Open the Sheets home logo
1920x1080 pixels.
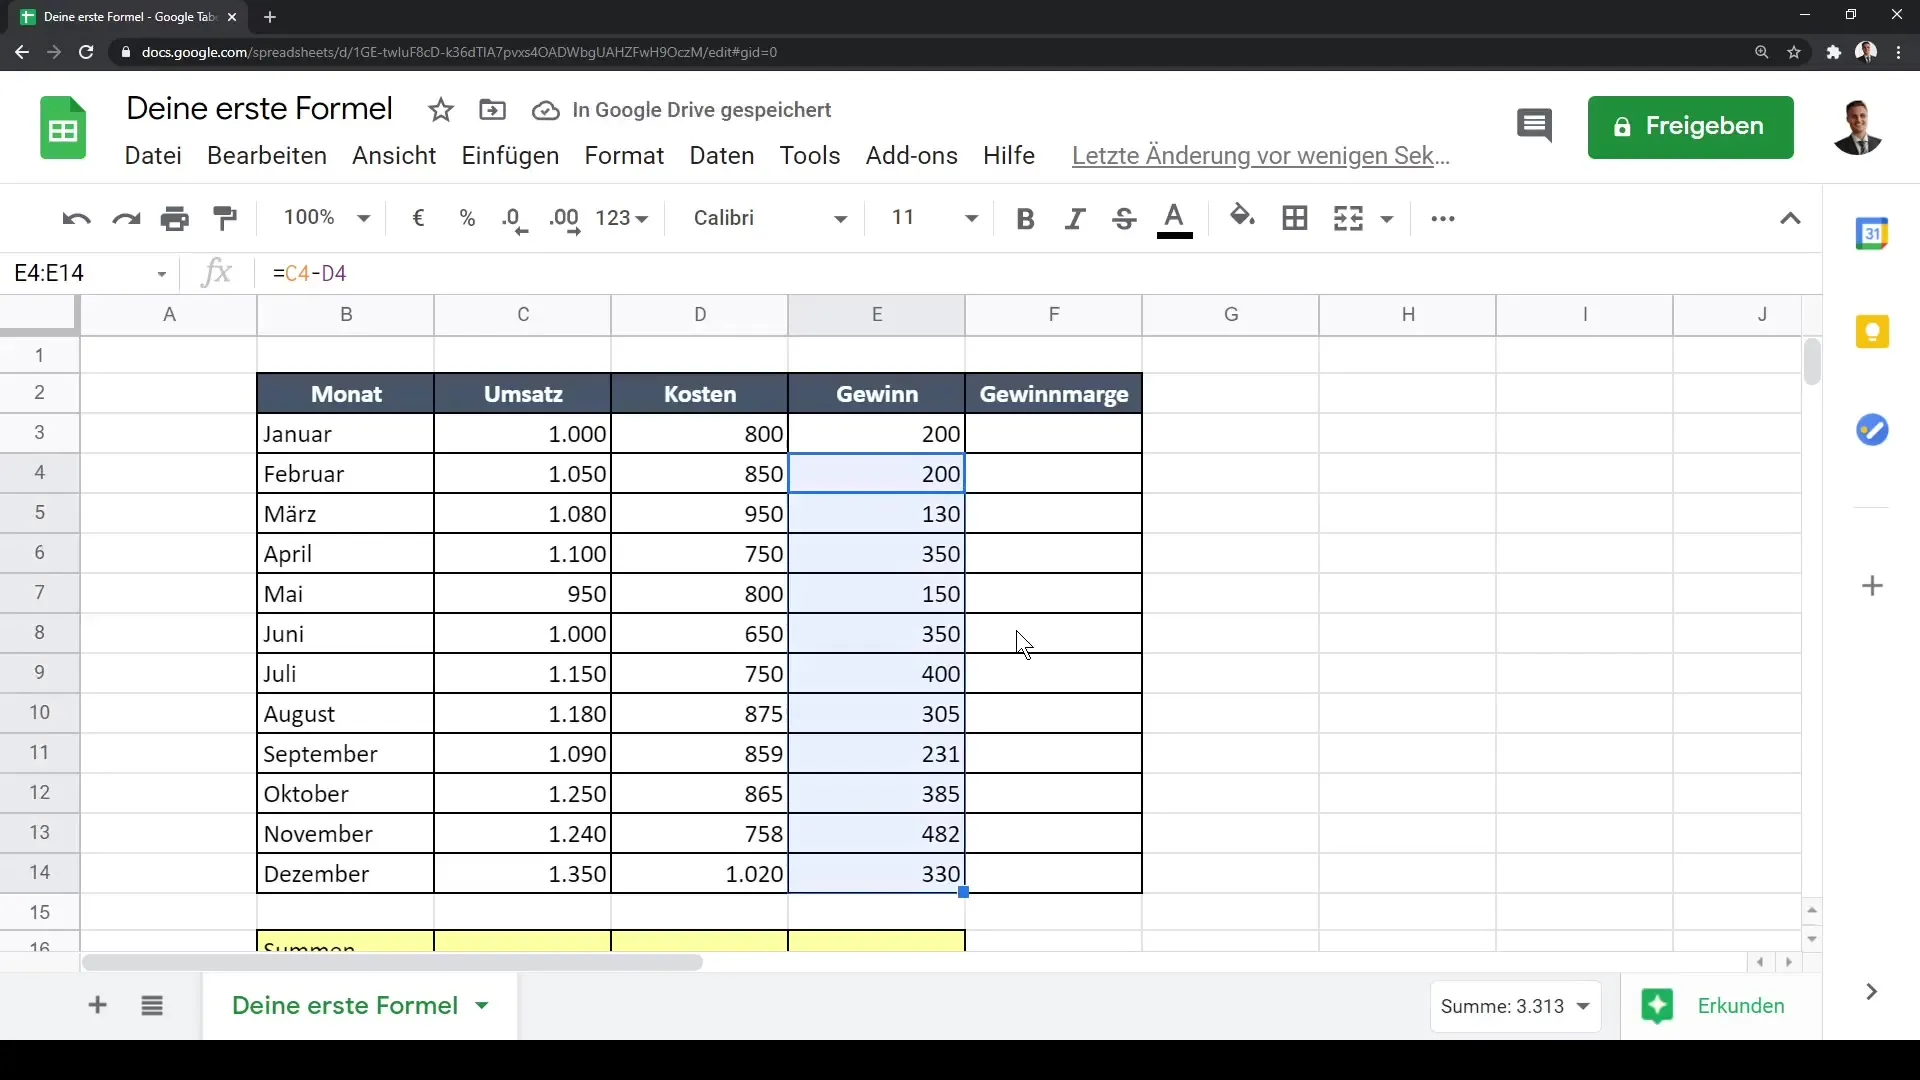[63, 128]
